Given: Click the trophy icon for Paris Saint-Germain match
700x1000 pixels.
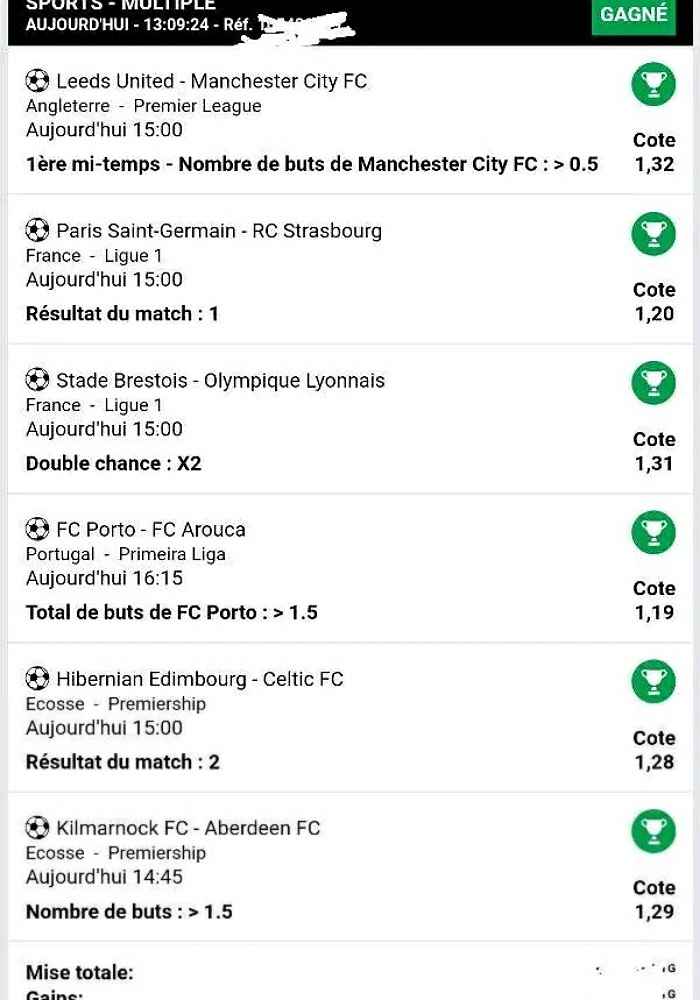Looking at the screenshot, I should (x=653, y=233).
